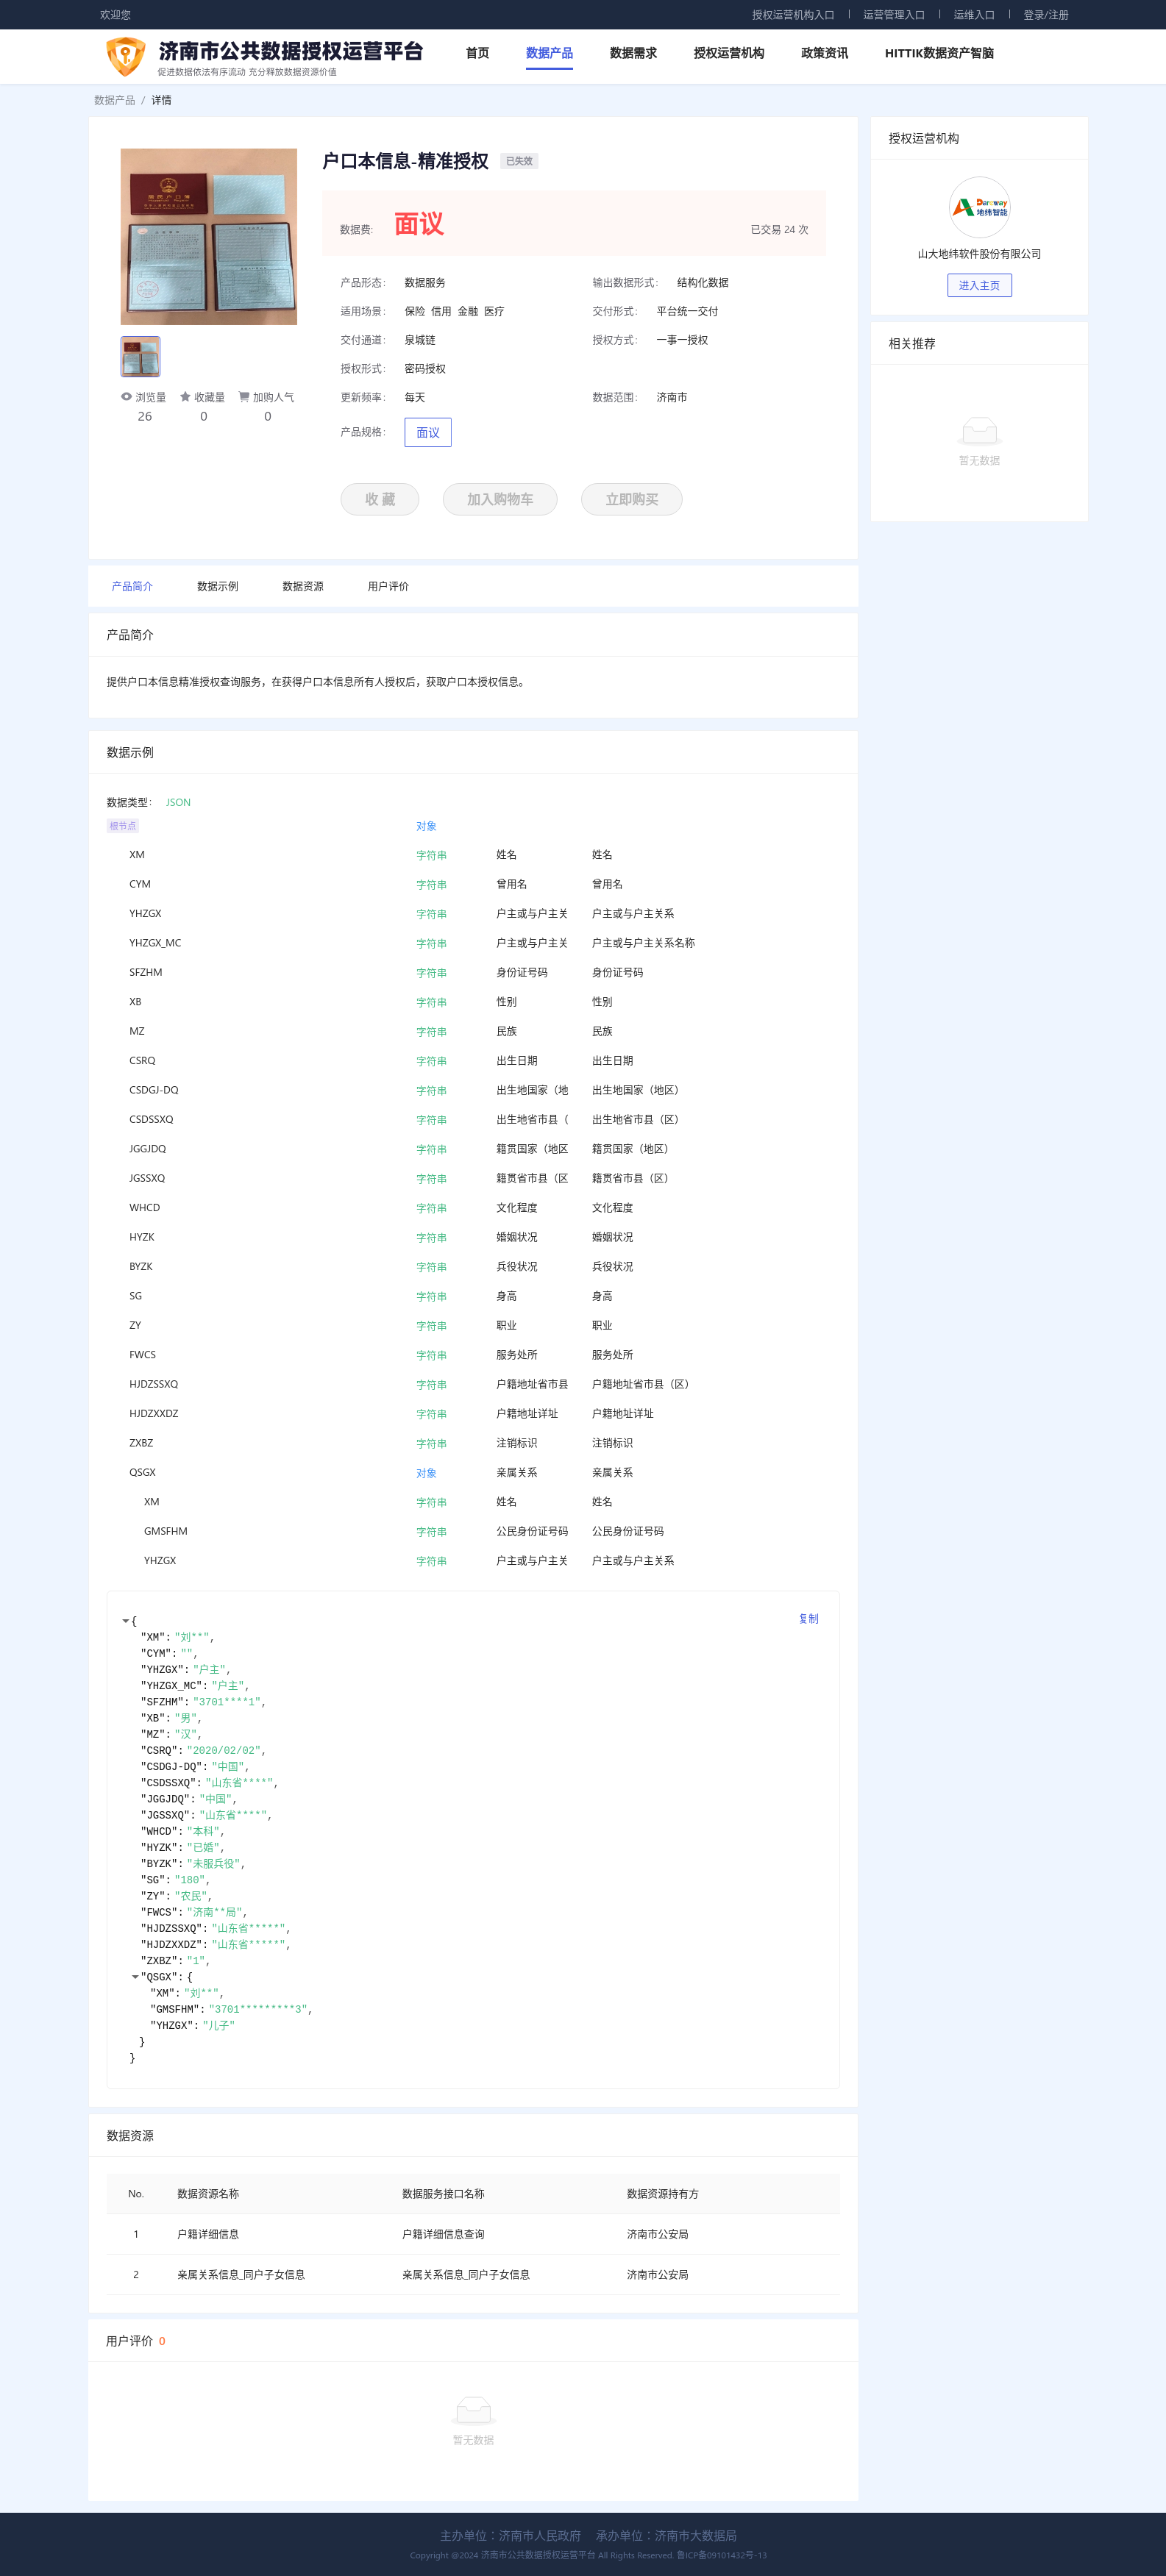Click the 根节点 tag in schema tree

(123, 826)
